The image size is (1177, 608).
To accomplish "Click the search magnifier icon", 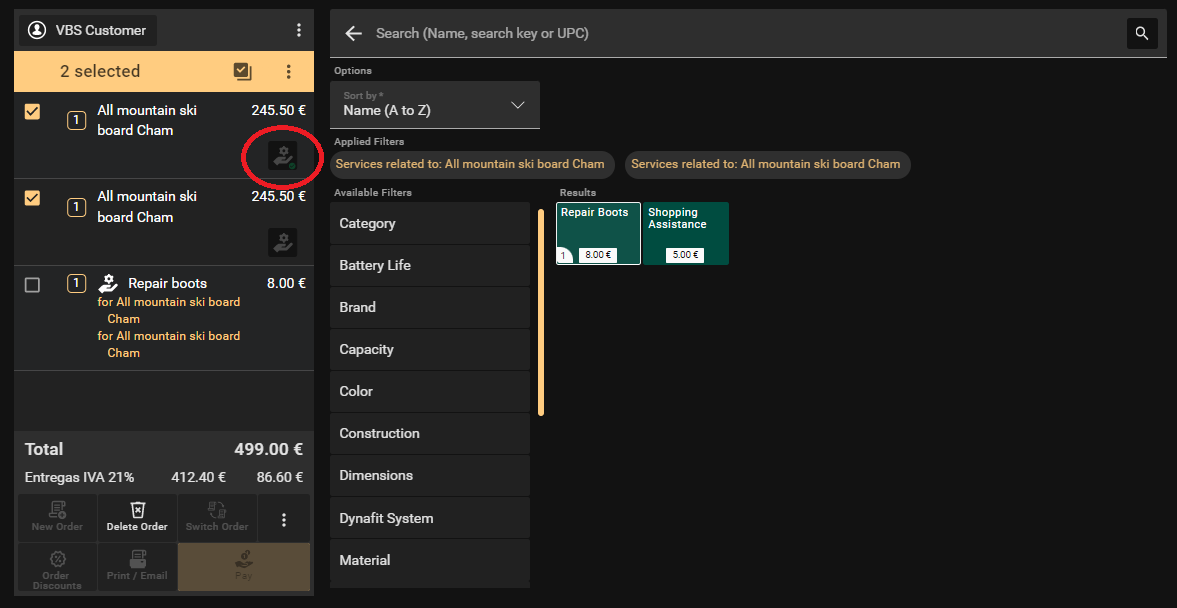I will [x=1142, y=33].
